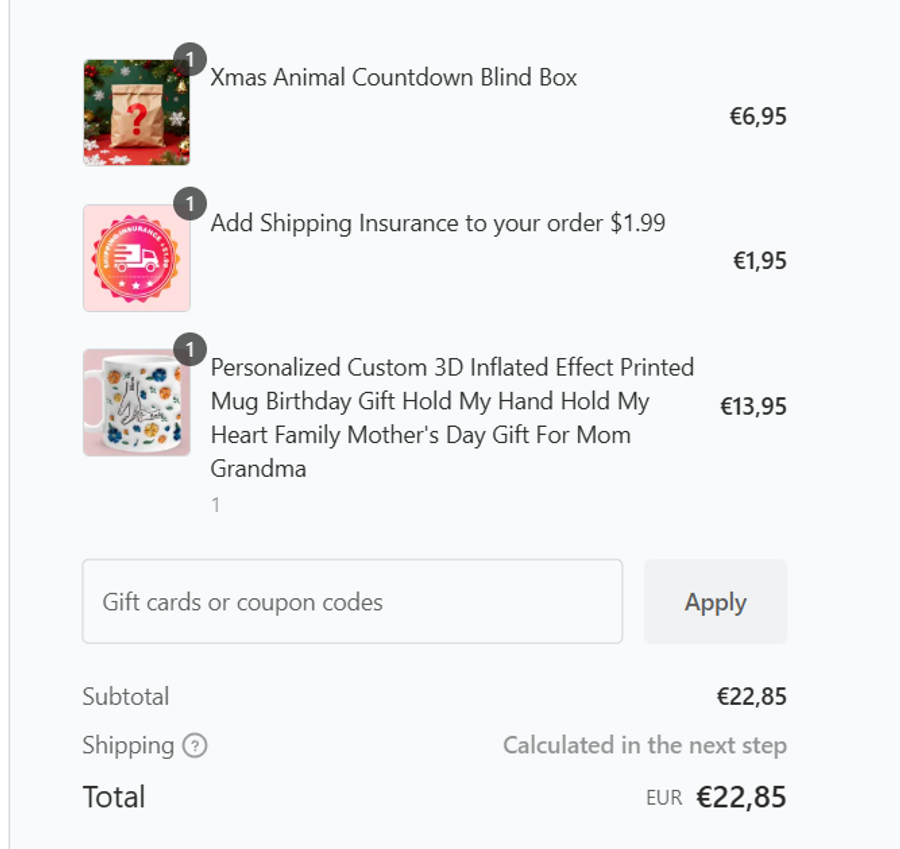Screen dimensions: 900x849
Task: Click the €1,95 shipping insurance price
Action: pos(759,261)
